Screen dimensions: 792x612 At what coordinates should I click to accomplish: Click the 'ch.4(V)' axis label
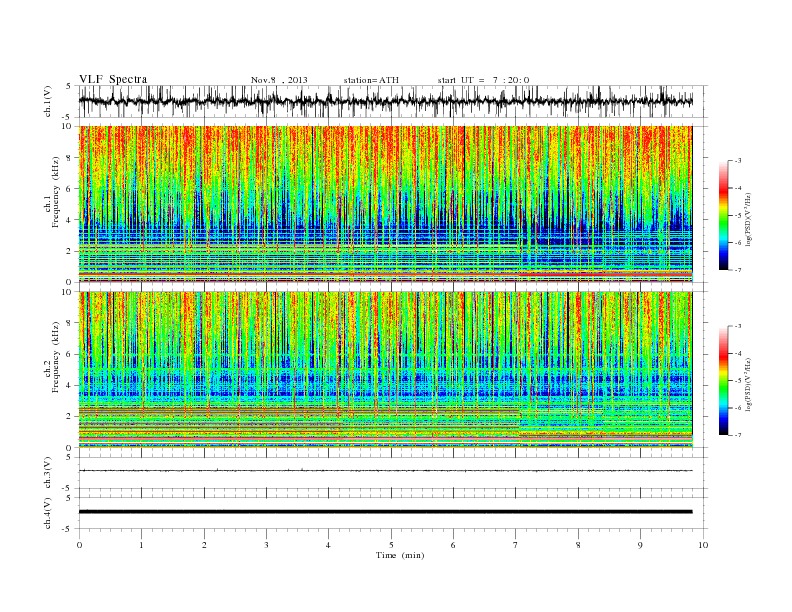click(x=48, y=513)
